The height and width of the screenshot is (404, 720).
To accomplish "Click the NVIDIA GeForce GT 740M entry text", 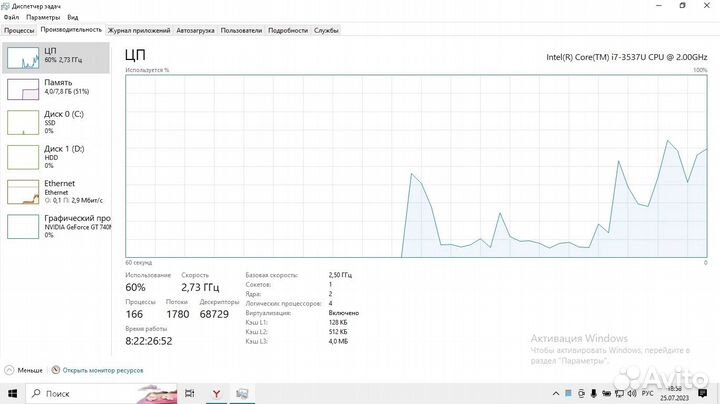I will click(x=78, y=227).
